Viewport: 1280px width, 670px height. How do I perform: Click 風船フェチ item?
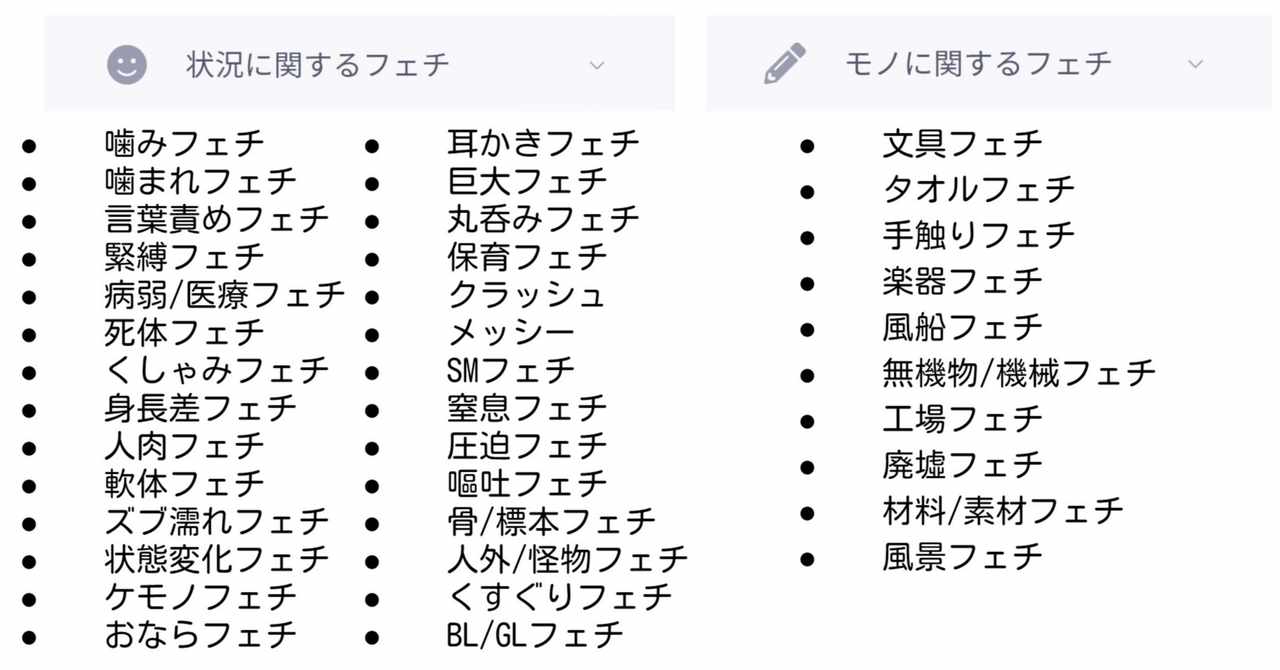pos(962,327)
